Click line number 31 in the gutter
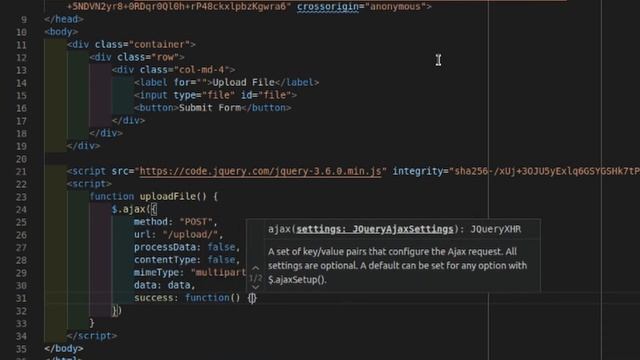Viewport: 640px width, 360px height. (x=22, y=298)
